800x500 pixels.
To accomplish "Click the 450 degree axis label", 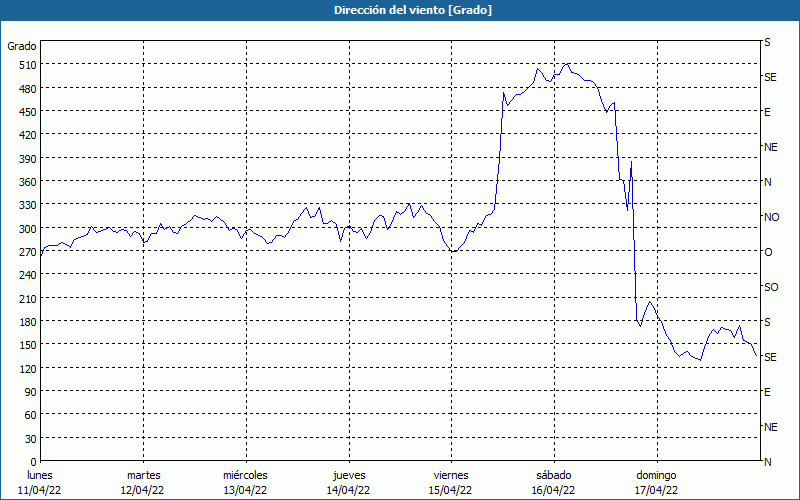I will point(29,112).
